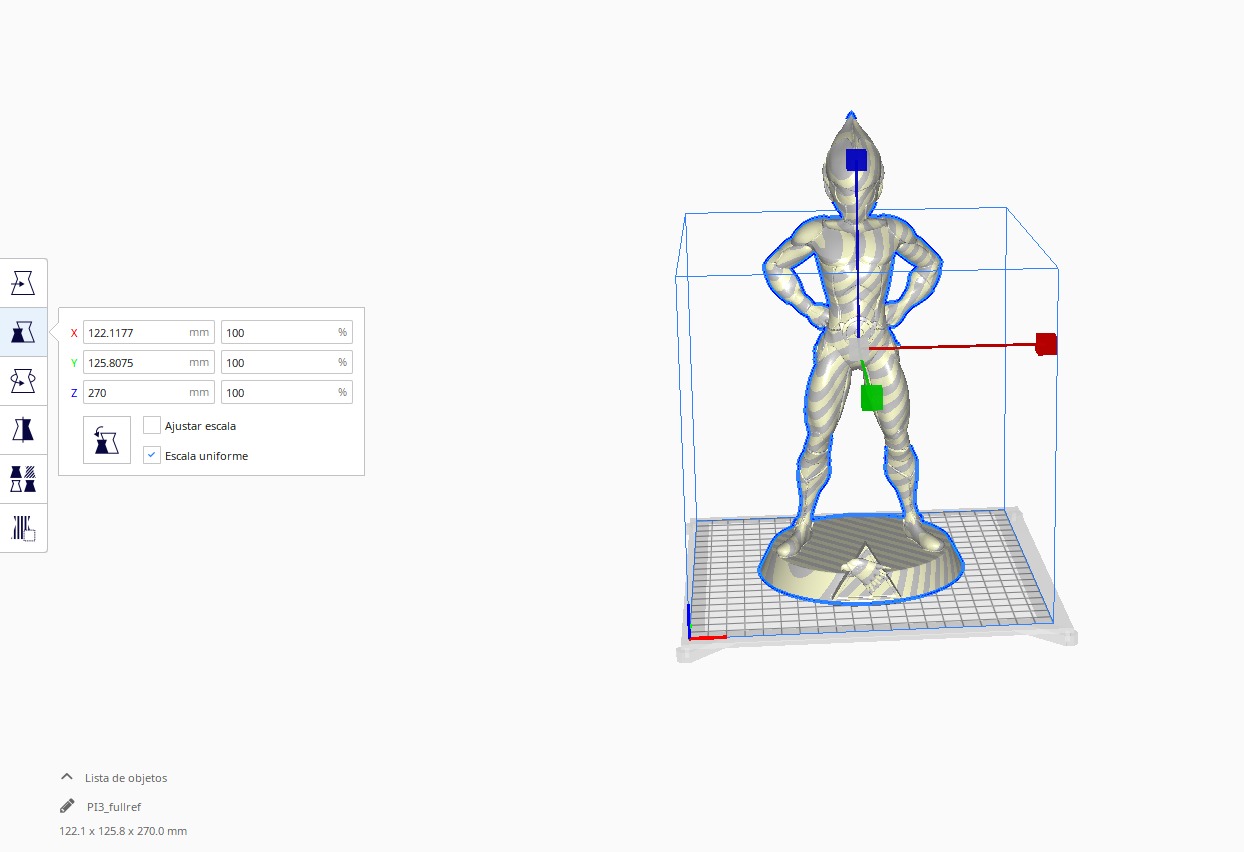Select the Move tool in left toolbar
This screenshot has width=1244, height=852.
coord(23,283)
